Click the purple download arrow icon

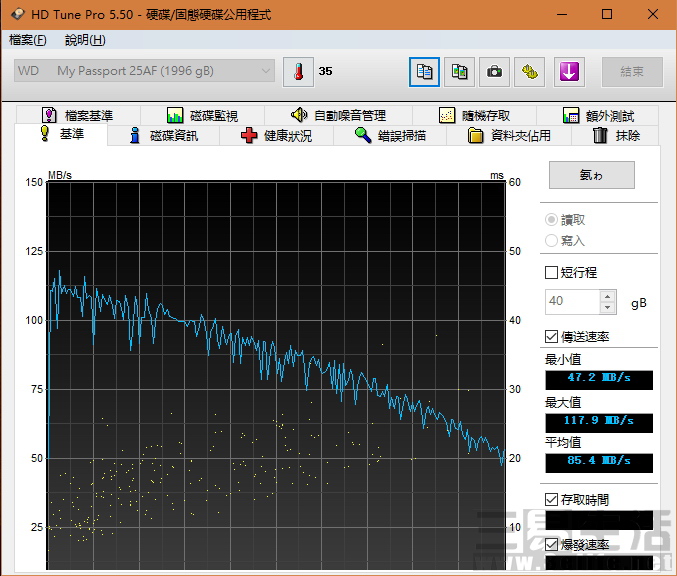(x=569, y=72)
